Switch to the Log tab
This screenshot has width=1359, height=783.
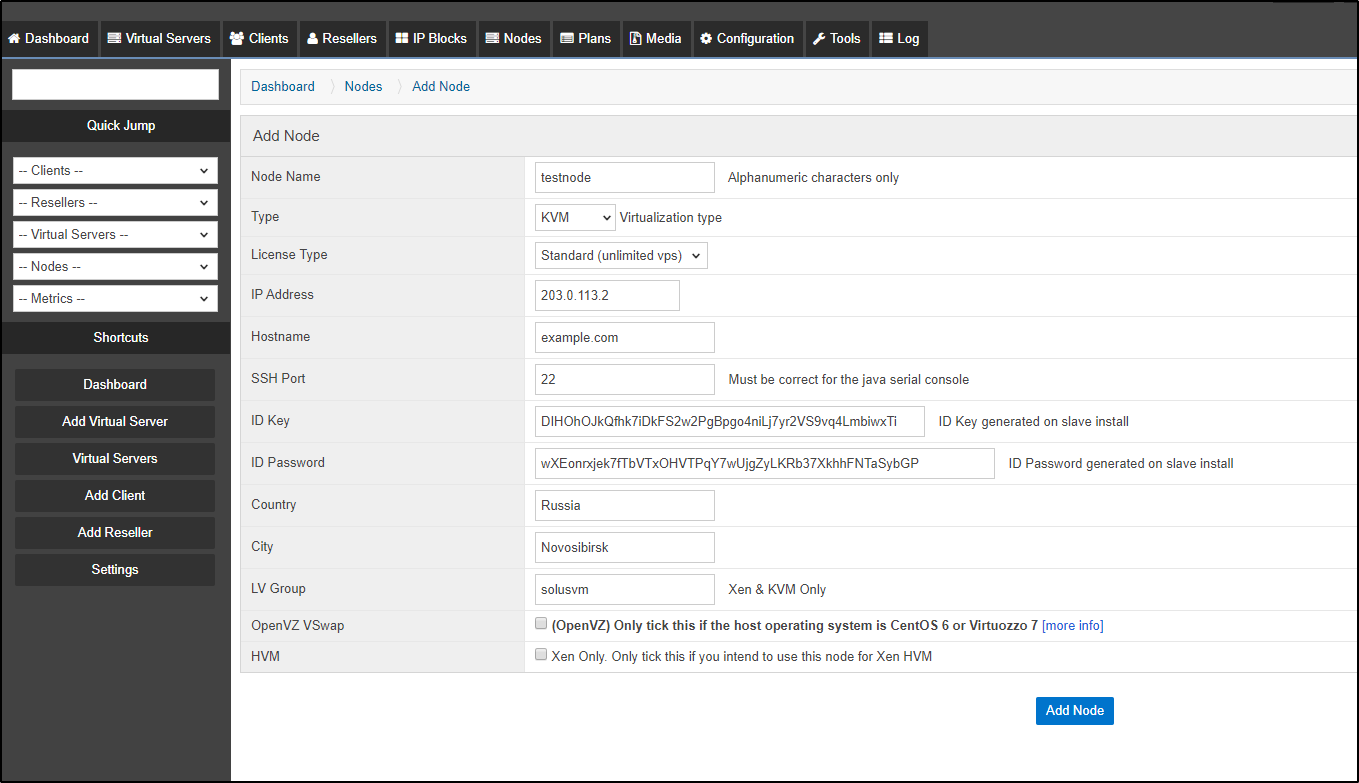[898, 39]
